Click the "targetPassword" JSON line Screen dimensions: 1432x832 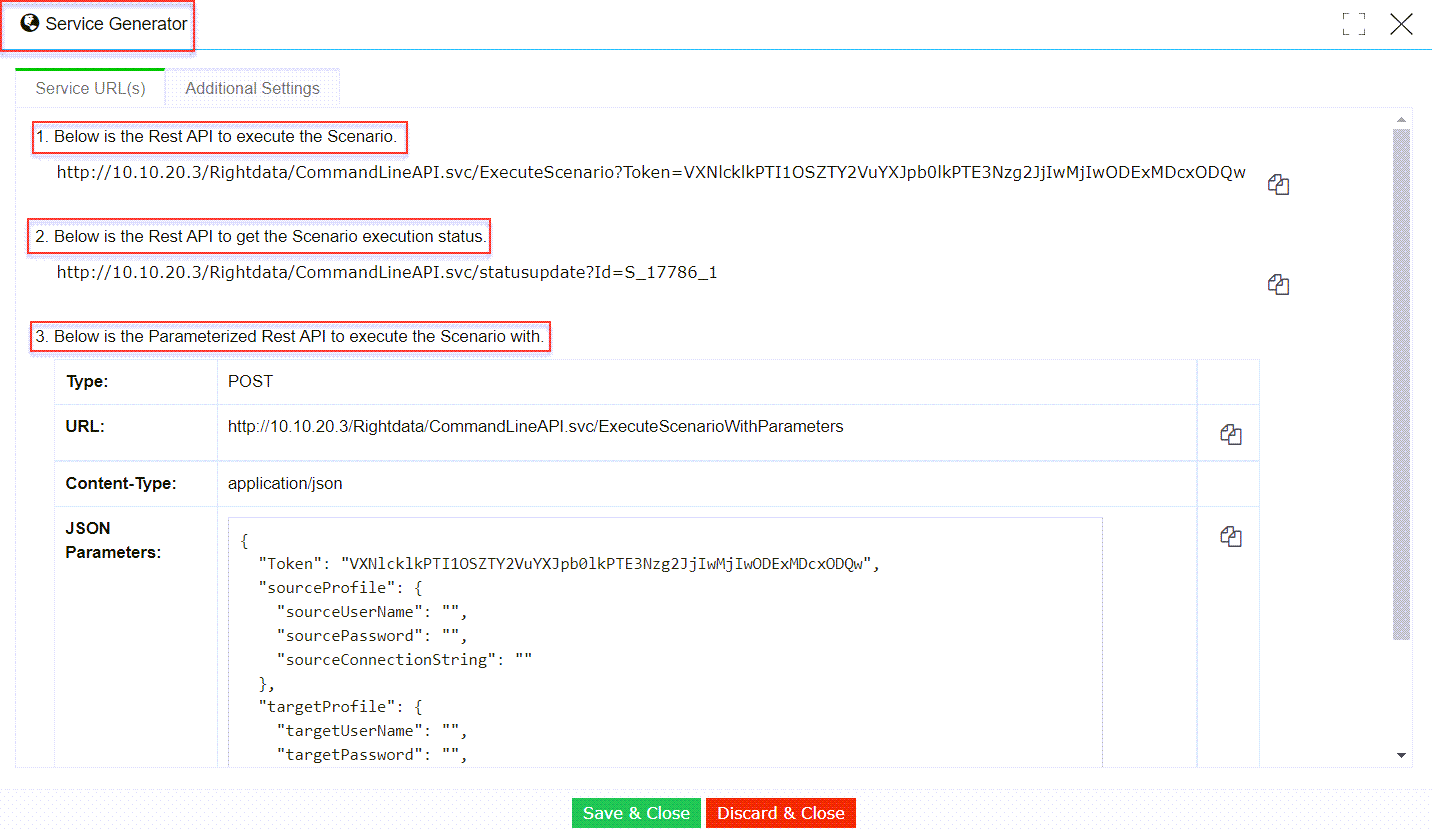click(x=372, y=755)
